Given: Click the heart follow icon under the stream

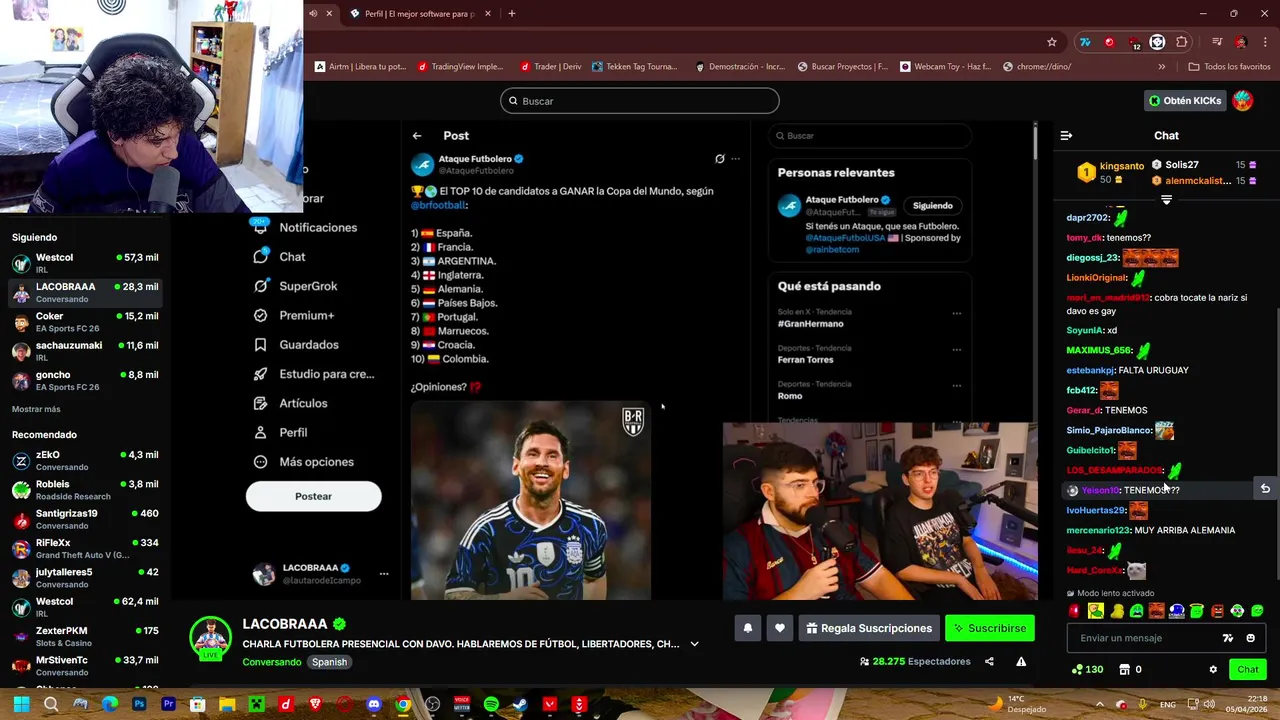Looking at the screenshot, I should tap(780, 628).
